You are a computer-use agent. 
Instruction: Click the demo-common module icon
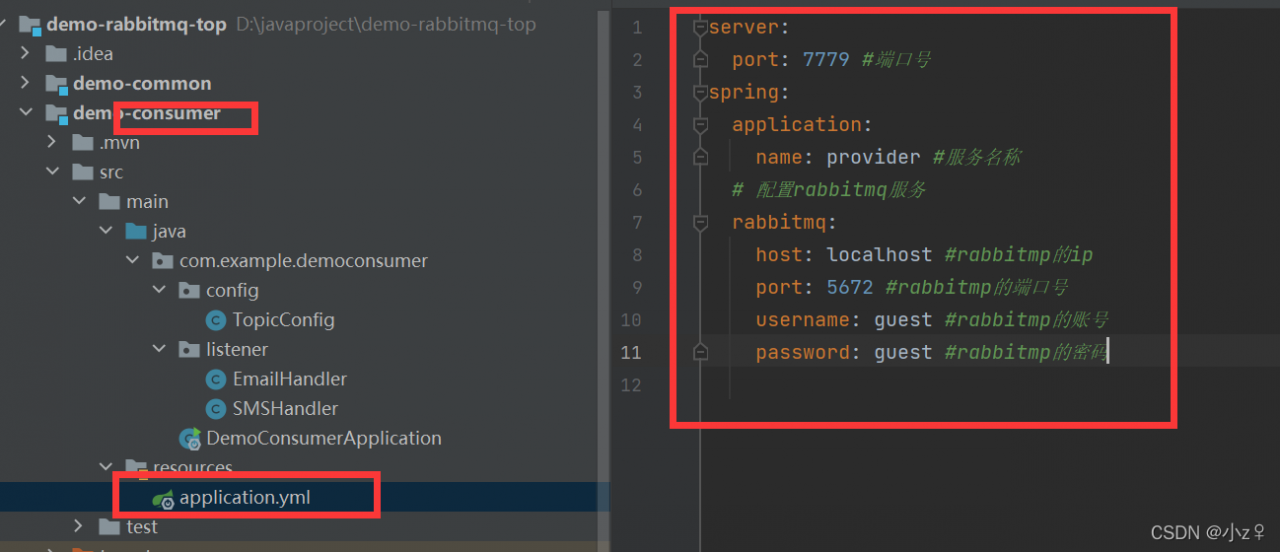point(56,83)
